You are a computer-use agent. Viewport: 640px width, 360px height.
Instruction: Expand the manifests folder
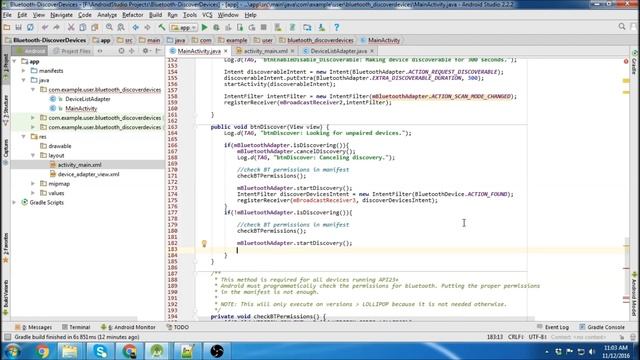pyautogui.click(x=24, y=71)
